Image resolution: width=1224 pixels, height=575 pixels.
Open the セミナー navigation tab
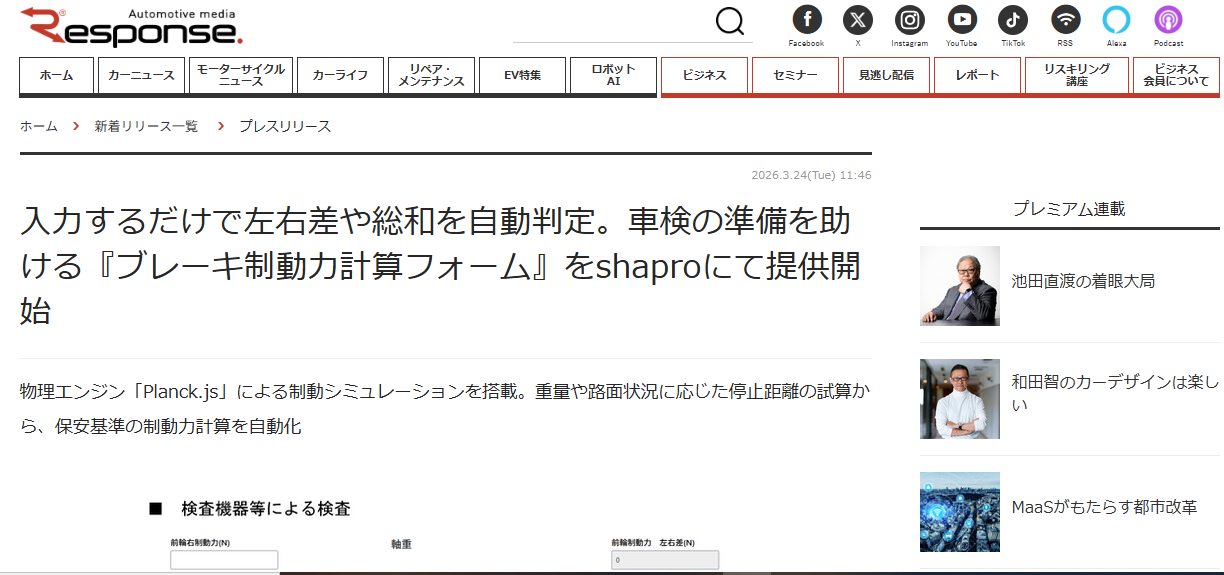795,75
